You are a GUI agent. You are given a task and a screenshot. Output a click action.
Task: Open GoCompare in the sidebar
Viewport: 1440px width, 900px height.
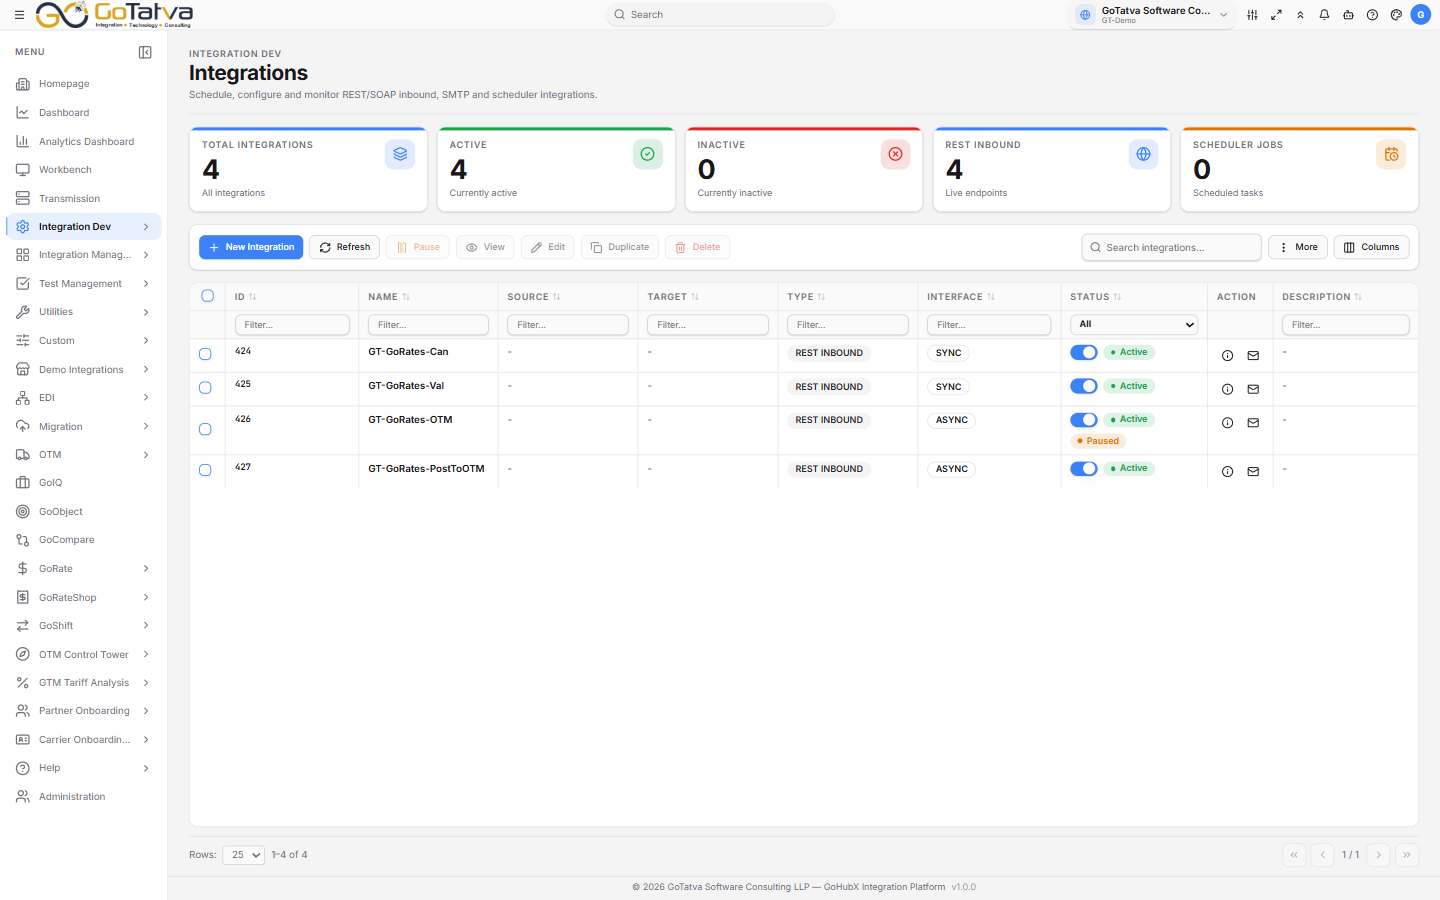[x=84, y=540]
